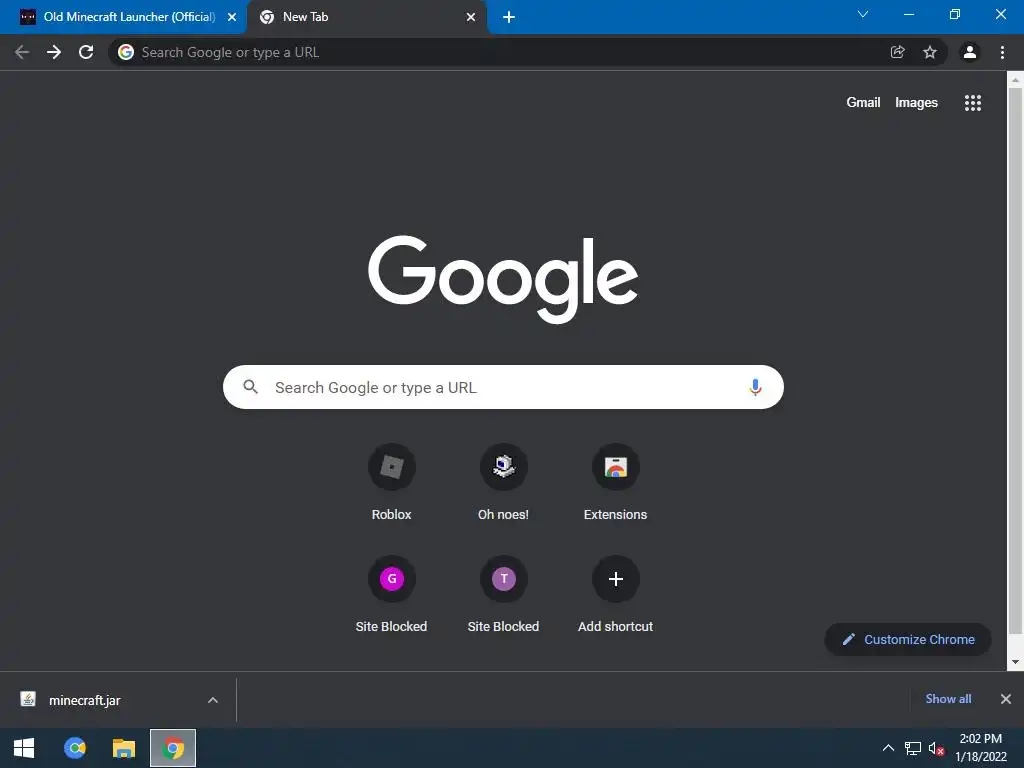Open the Images link
Screen dimensions: 1024x768
(916, 103)
